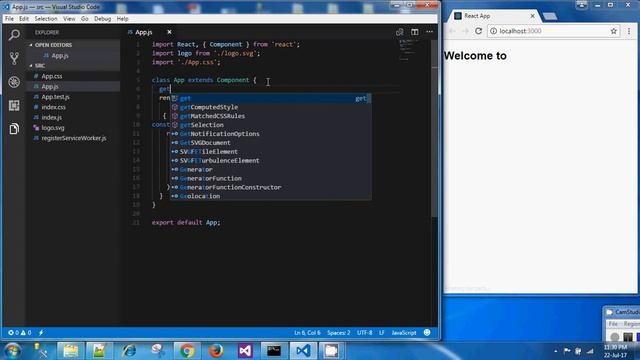Open index.css in the explorer
The width and height of the screenshot is (640, 360).
click(53, 107)
